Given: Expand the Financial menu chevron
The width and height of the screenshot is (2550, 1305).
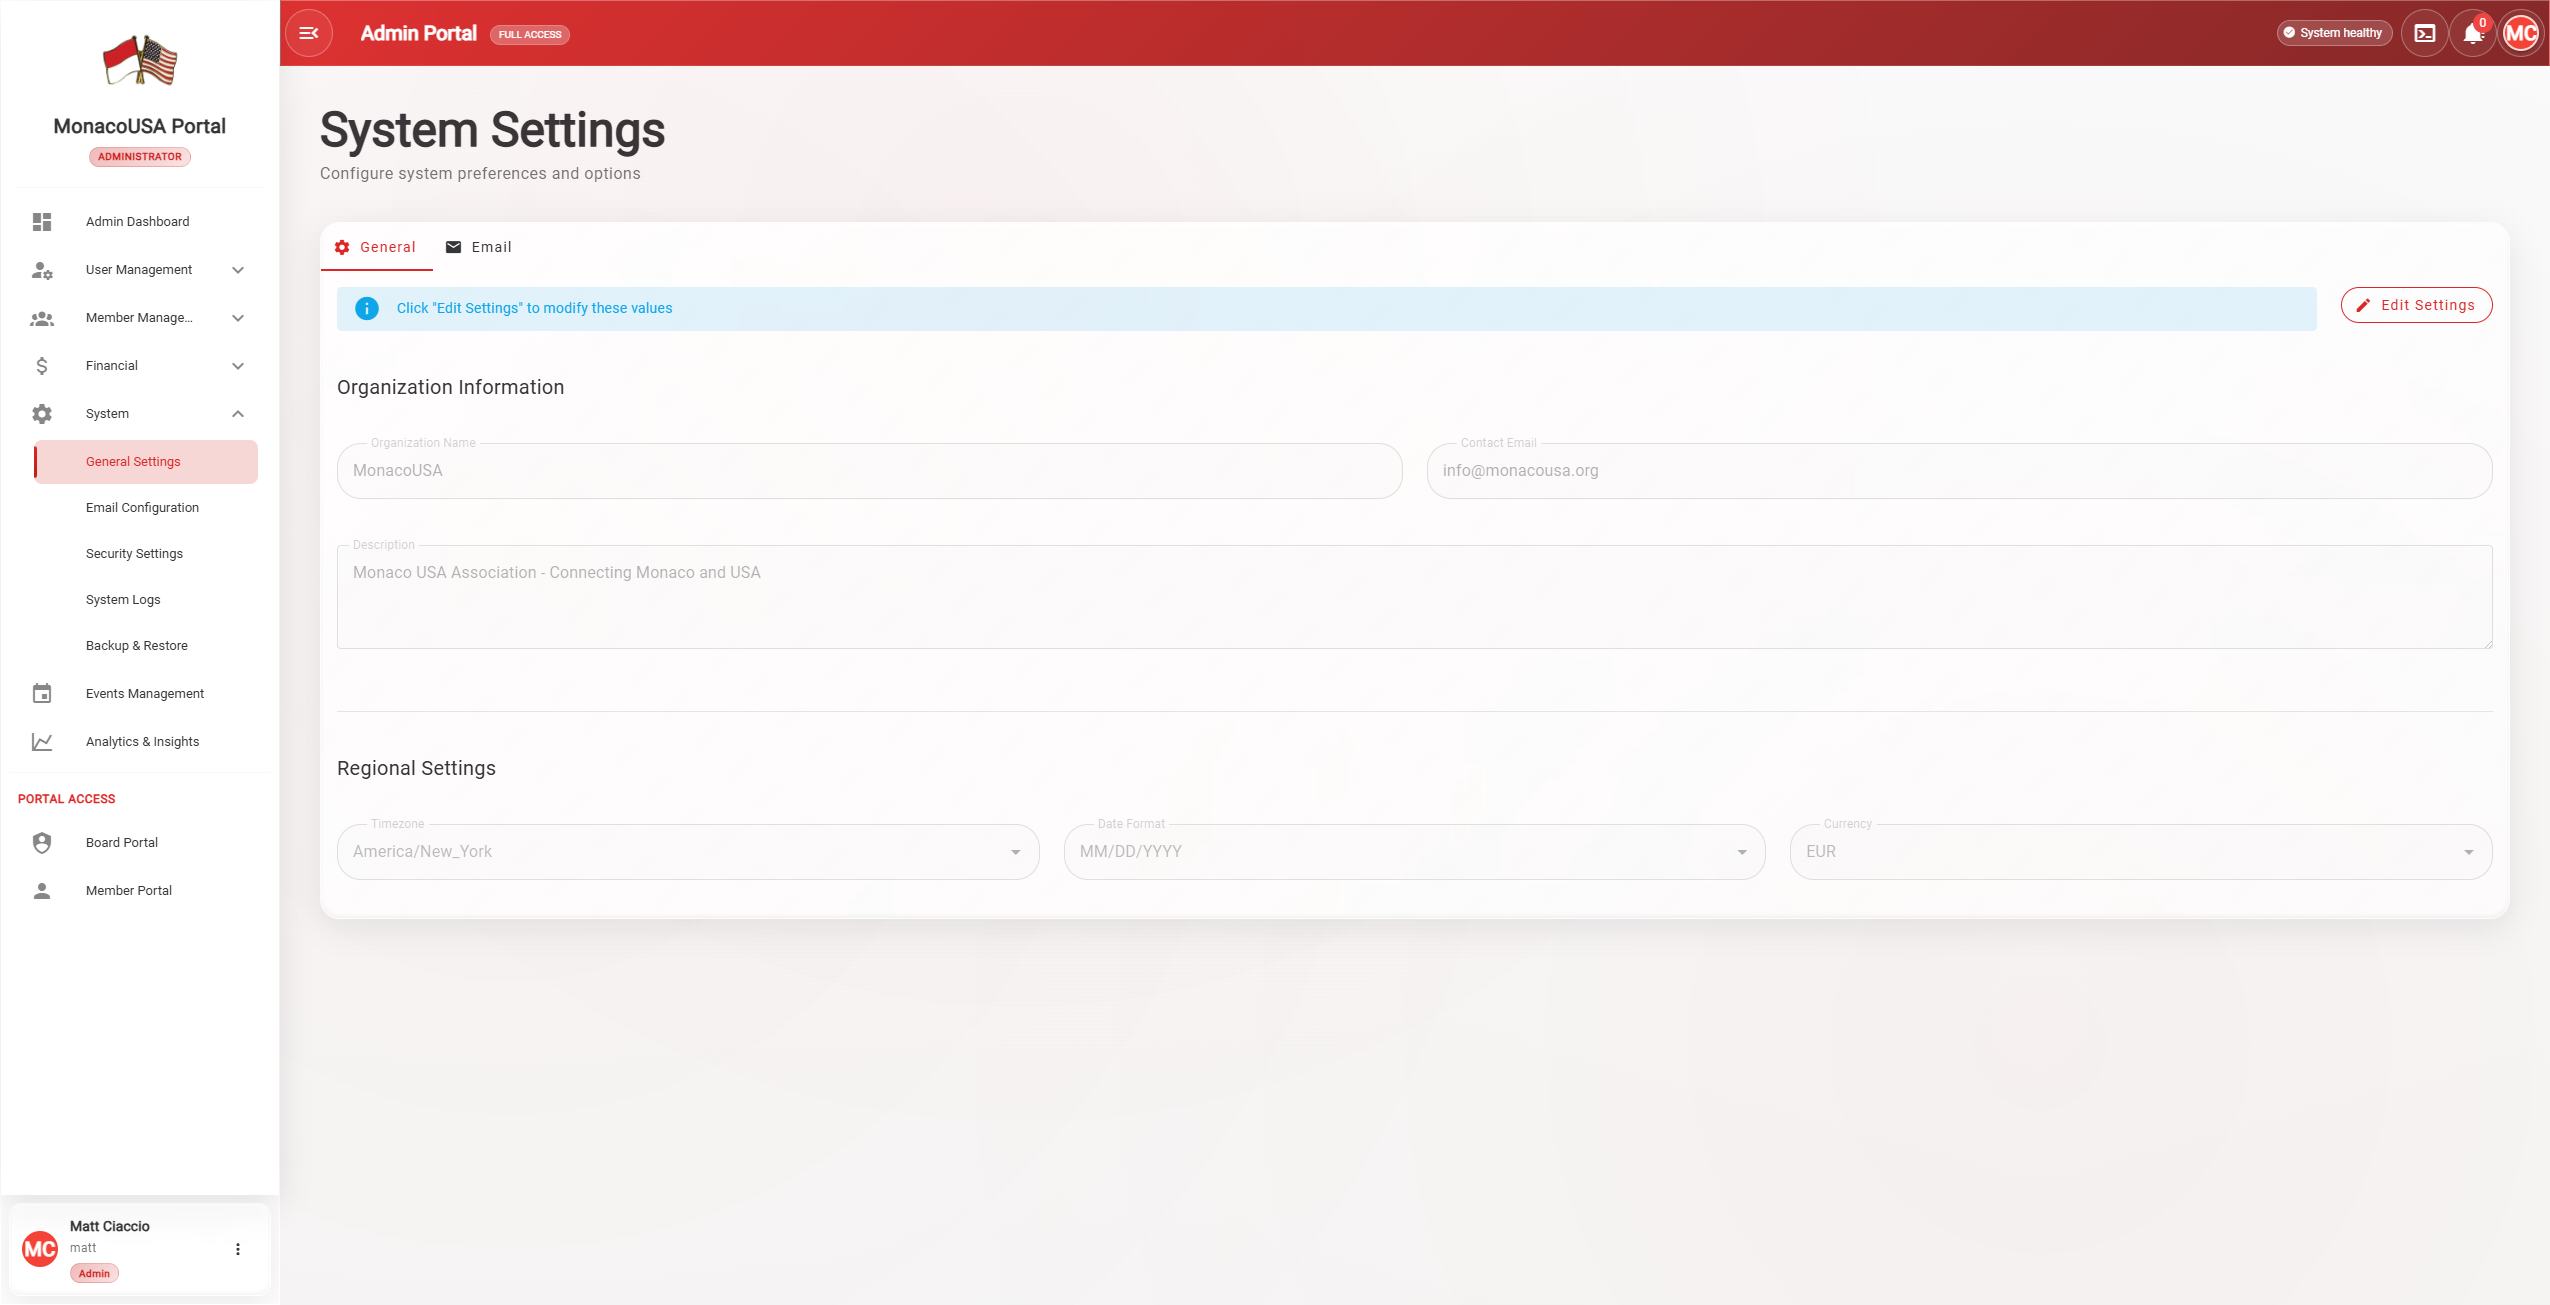Looking at the screenshot, I should [x=238, y=366].
